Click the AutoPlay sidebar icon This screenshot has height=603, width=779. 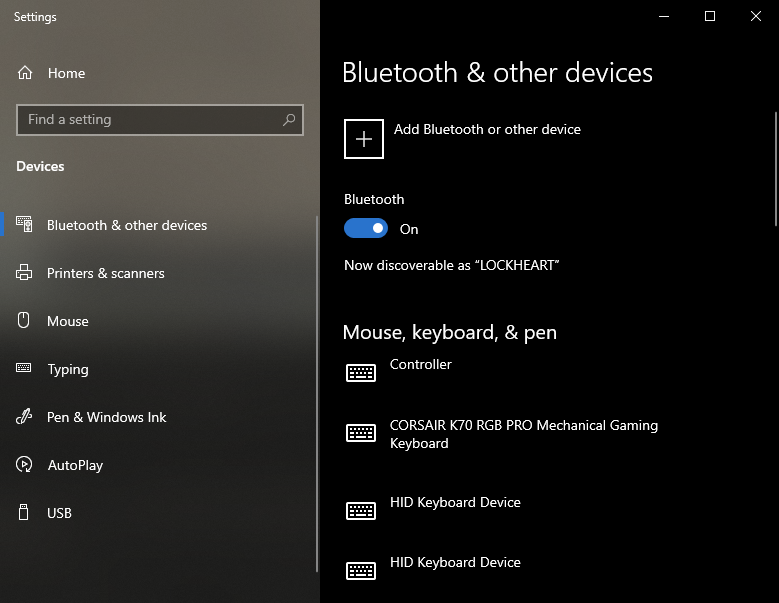24,464
